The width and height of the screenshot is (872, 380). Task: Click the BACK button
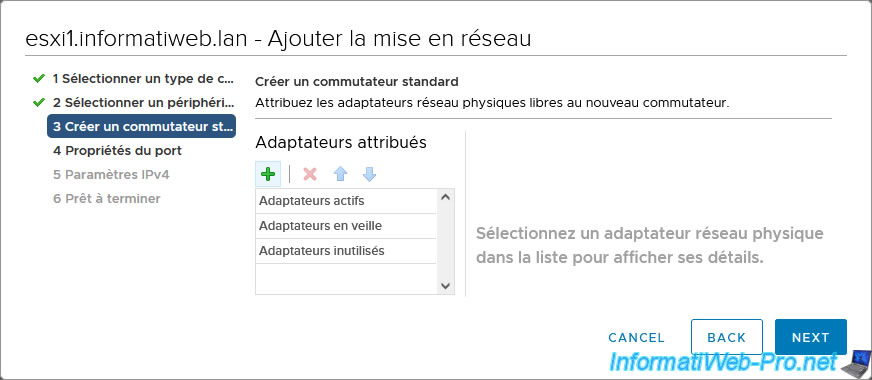(x=726, y=337)
